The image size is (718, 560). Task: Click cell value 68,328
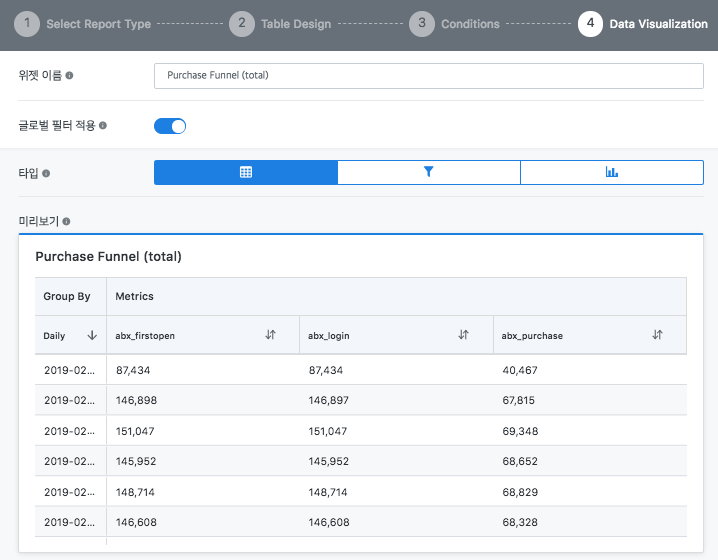pyautogui.click(x=520, y=522)
